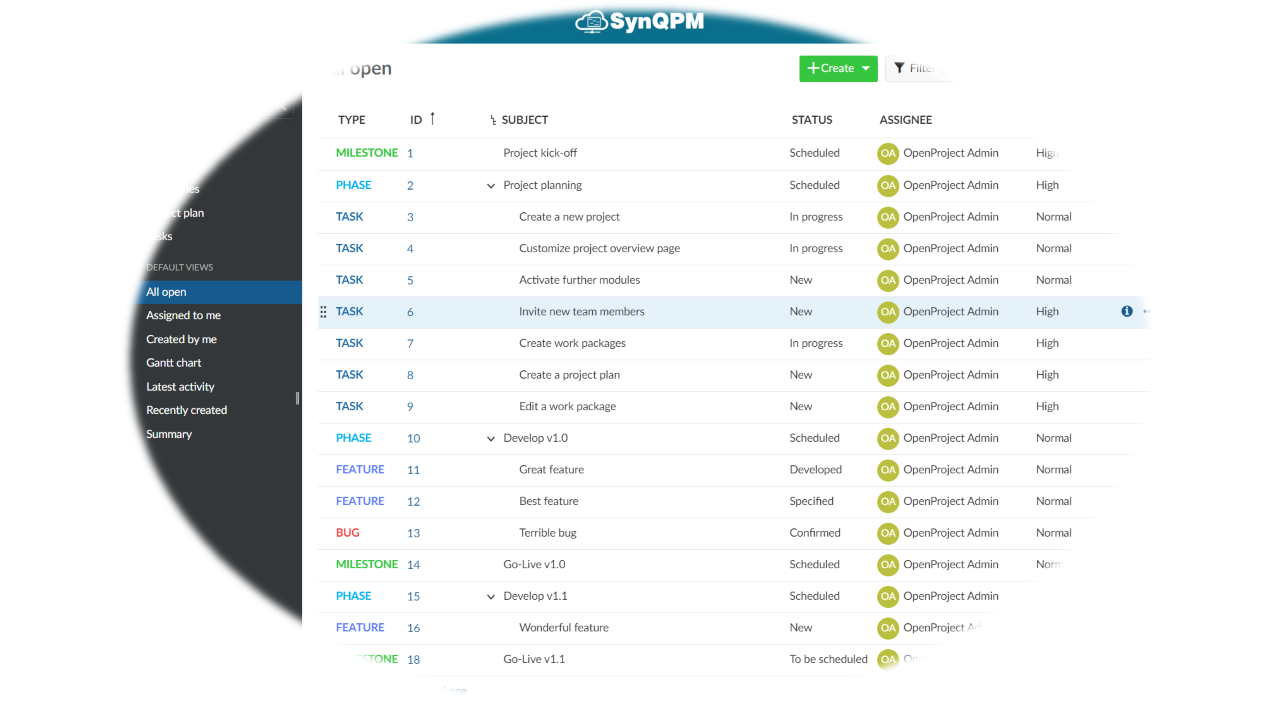Viewport: 1280px width, 720px height.
Task: Grab the drag handle on the Invite new team members row
Action: point(323,312)
